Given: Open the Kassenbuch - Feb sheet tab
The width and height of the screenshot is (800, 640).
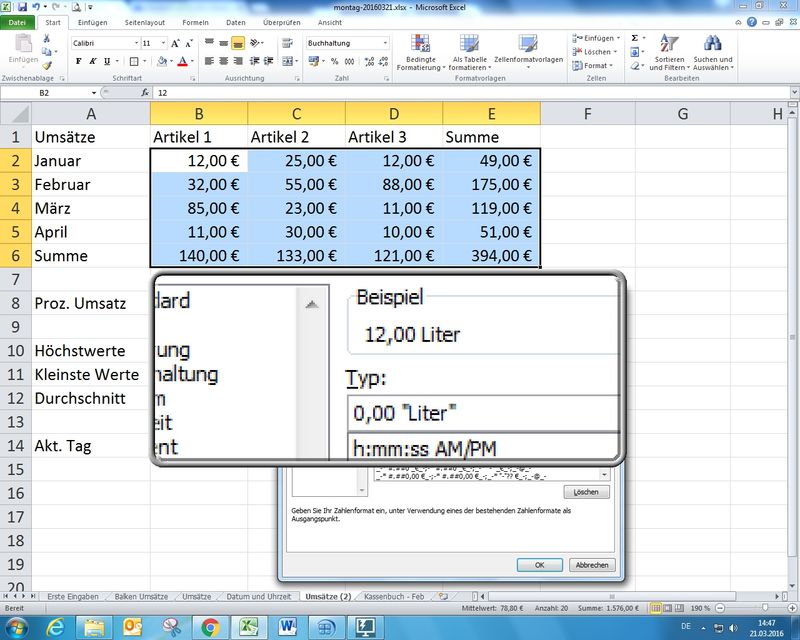Looking at the screenshot, I should coord(394,596).
